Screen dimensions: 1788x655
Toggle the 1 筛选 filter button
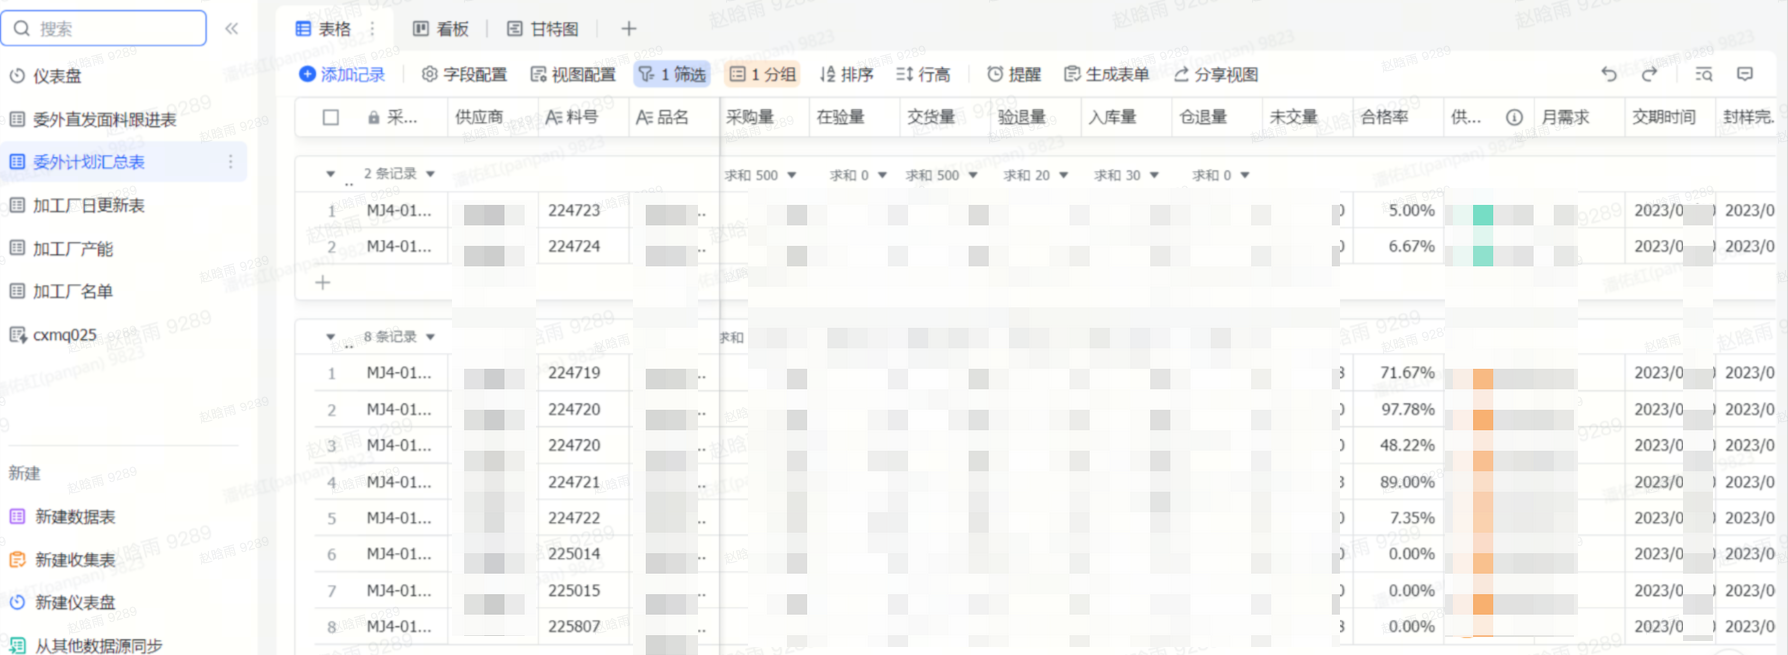click(x=672, y=74)
